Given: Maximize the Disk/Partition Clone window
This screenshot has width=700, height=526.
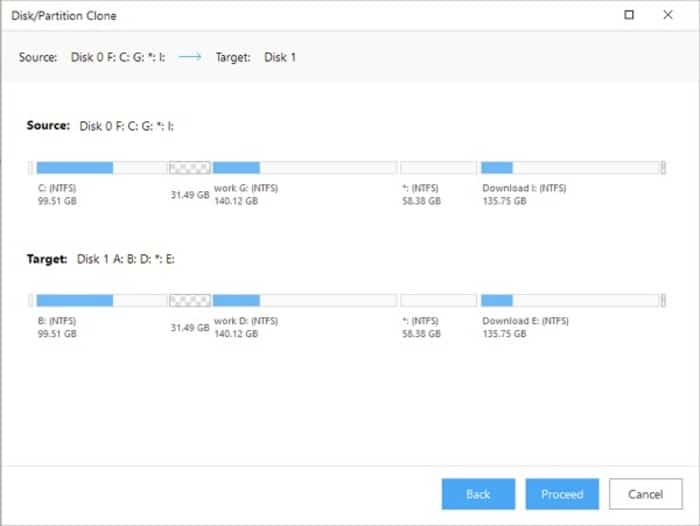Looking at the screenshot, I should click(x=629, y=15).
